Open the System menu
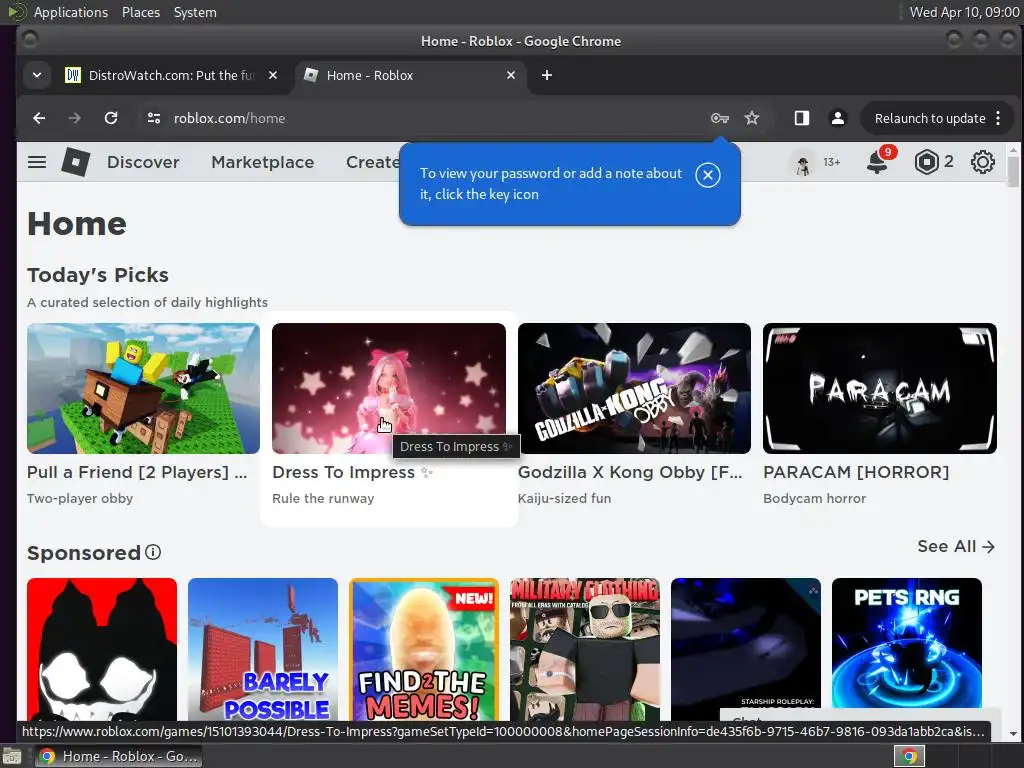Image resolution: width=1024 pixels, height=768 pixels. pos(195,12)
